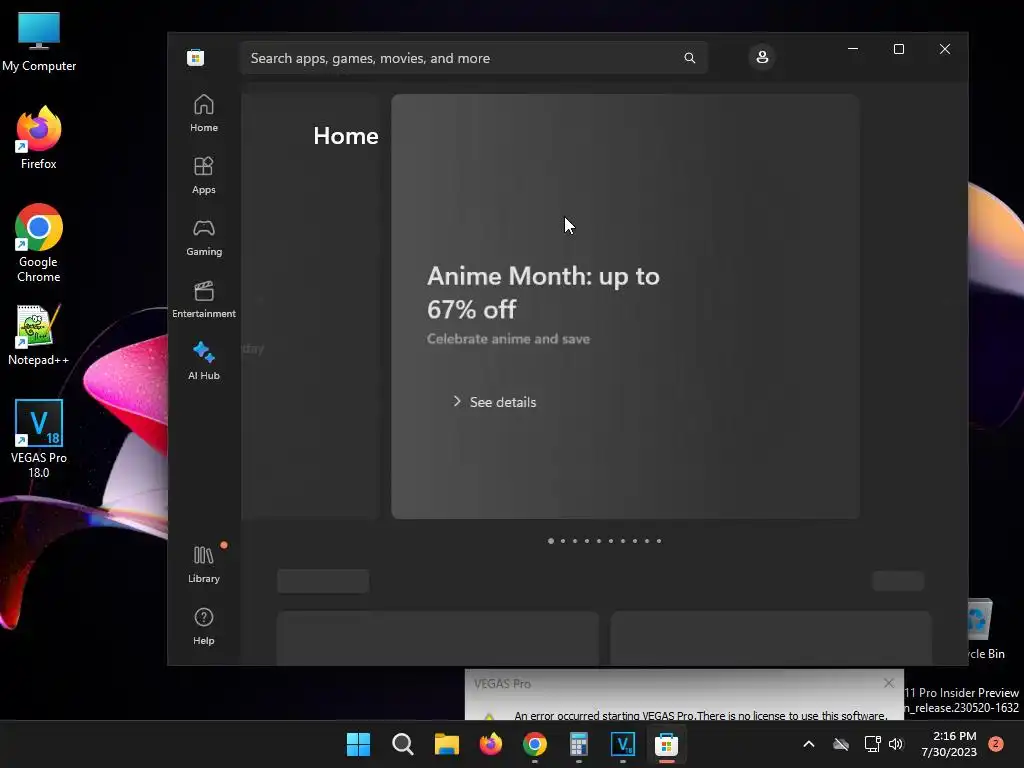Viewport: 1024px width, 768px height.
Task: Open Help in Store sidebar
Action: [204, 627]
